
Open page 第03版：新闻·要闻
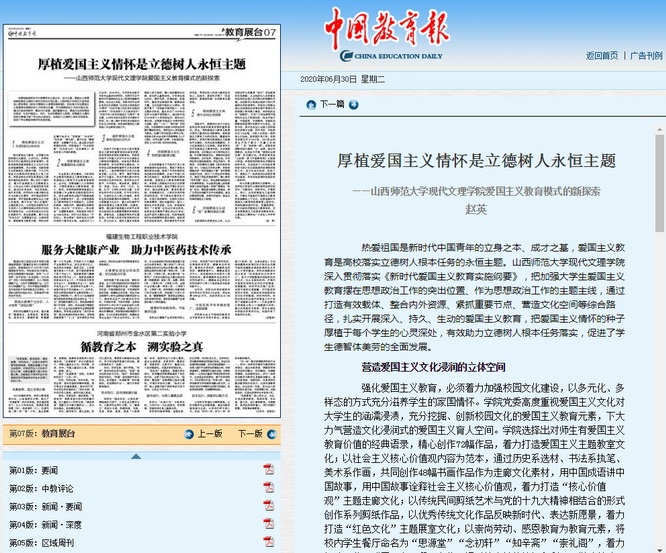46,507
